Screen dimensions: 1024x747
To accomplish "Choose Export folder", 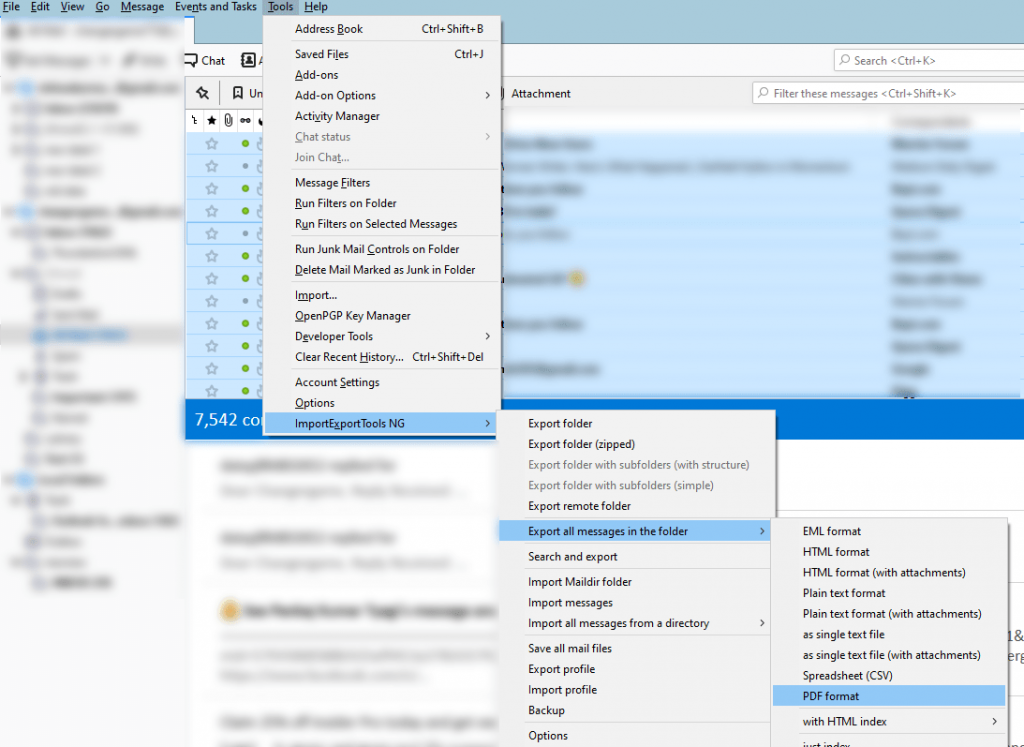I will point(635,424).
